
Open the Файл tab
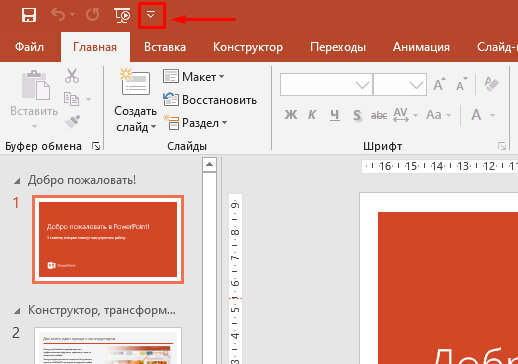click(29, 47)
